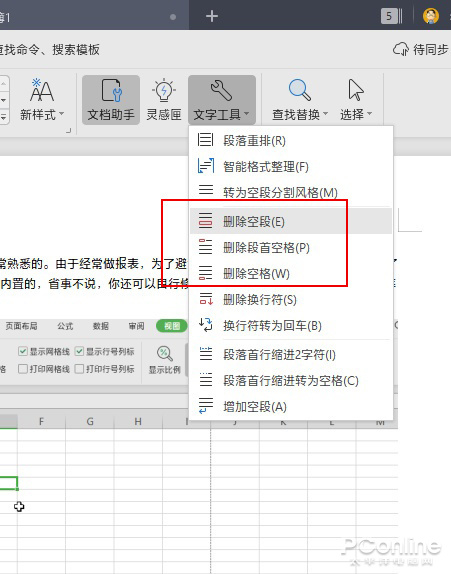The height and width of the screenshot is (574, 451).
Task: Switch to 公式 tab in spreadsheet
Action: click(x=65, y=326)
